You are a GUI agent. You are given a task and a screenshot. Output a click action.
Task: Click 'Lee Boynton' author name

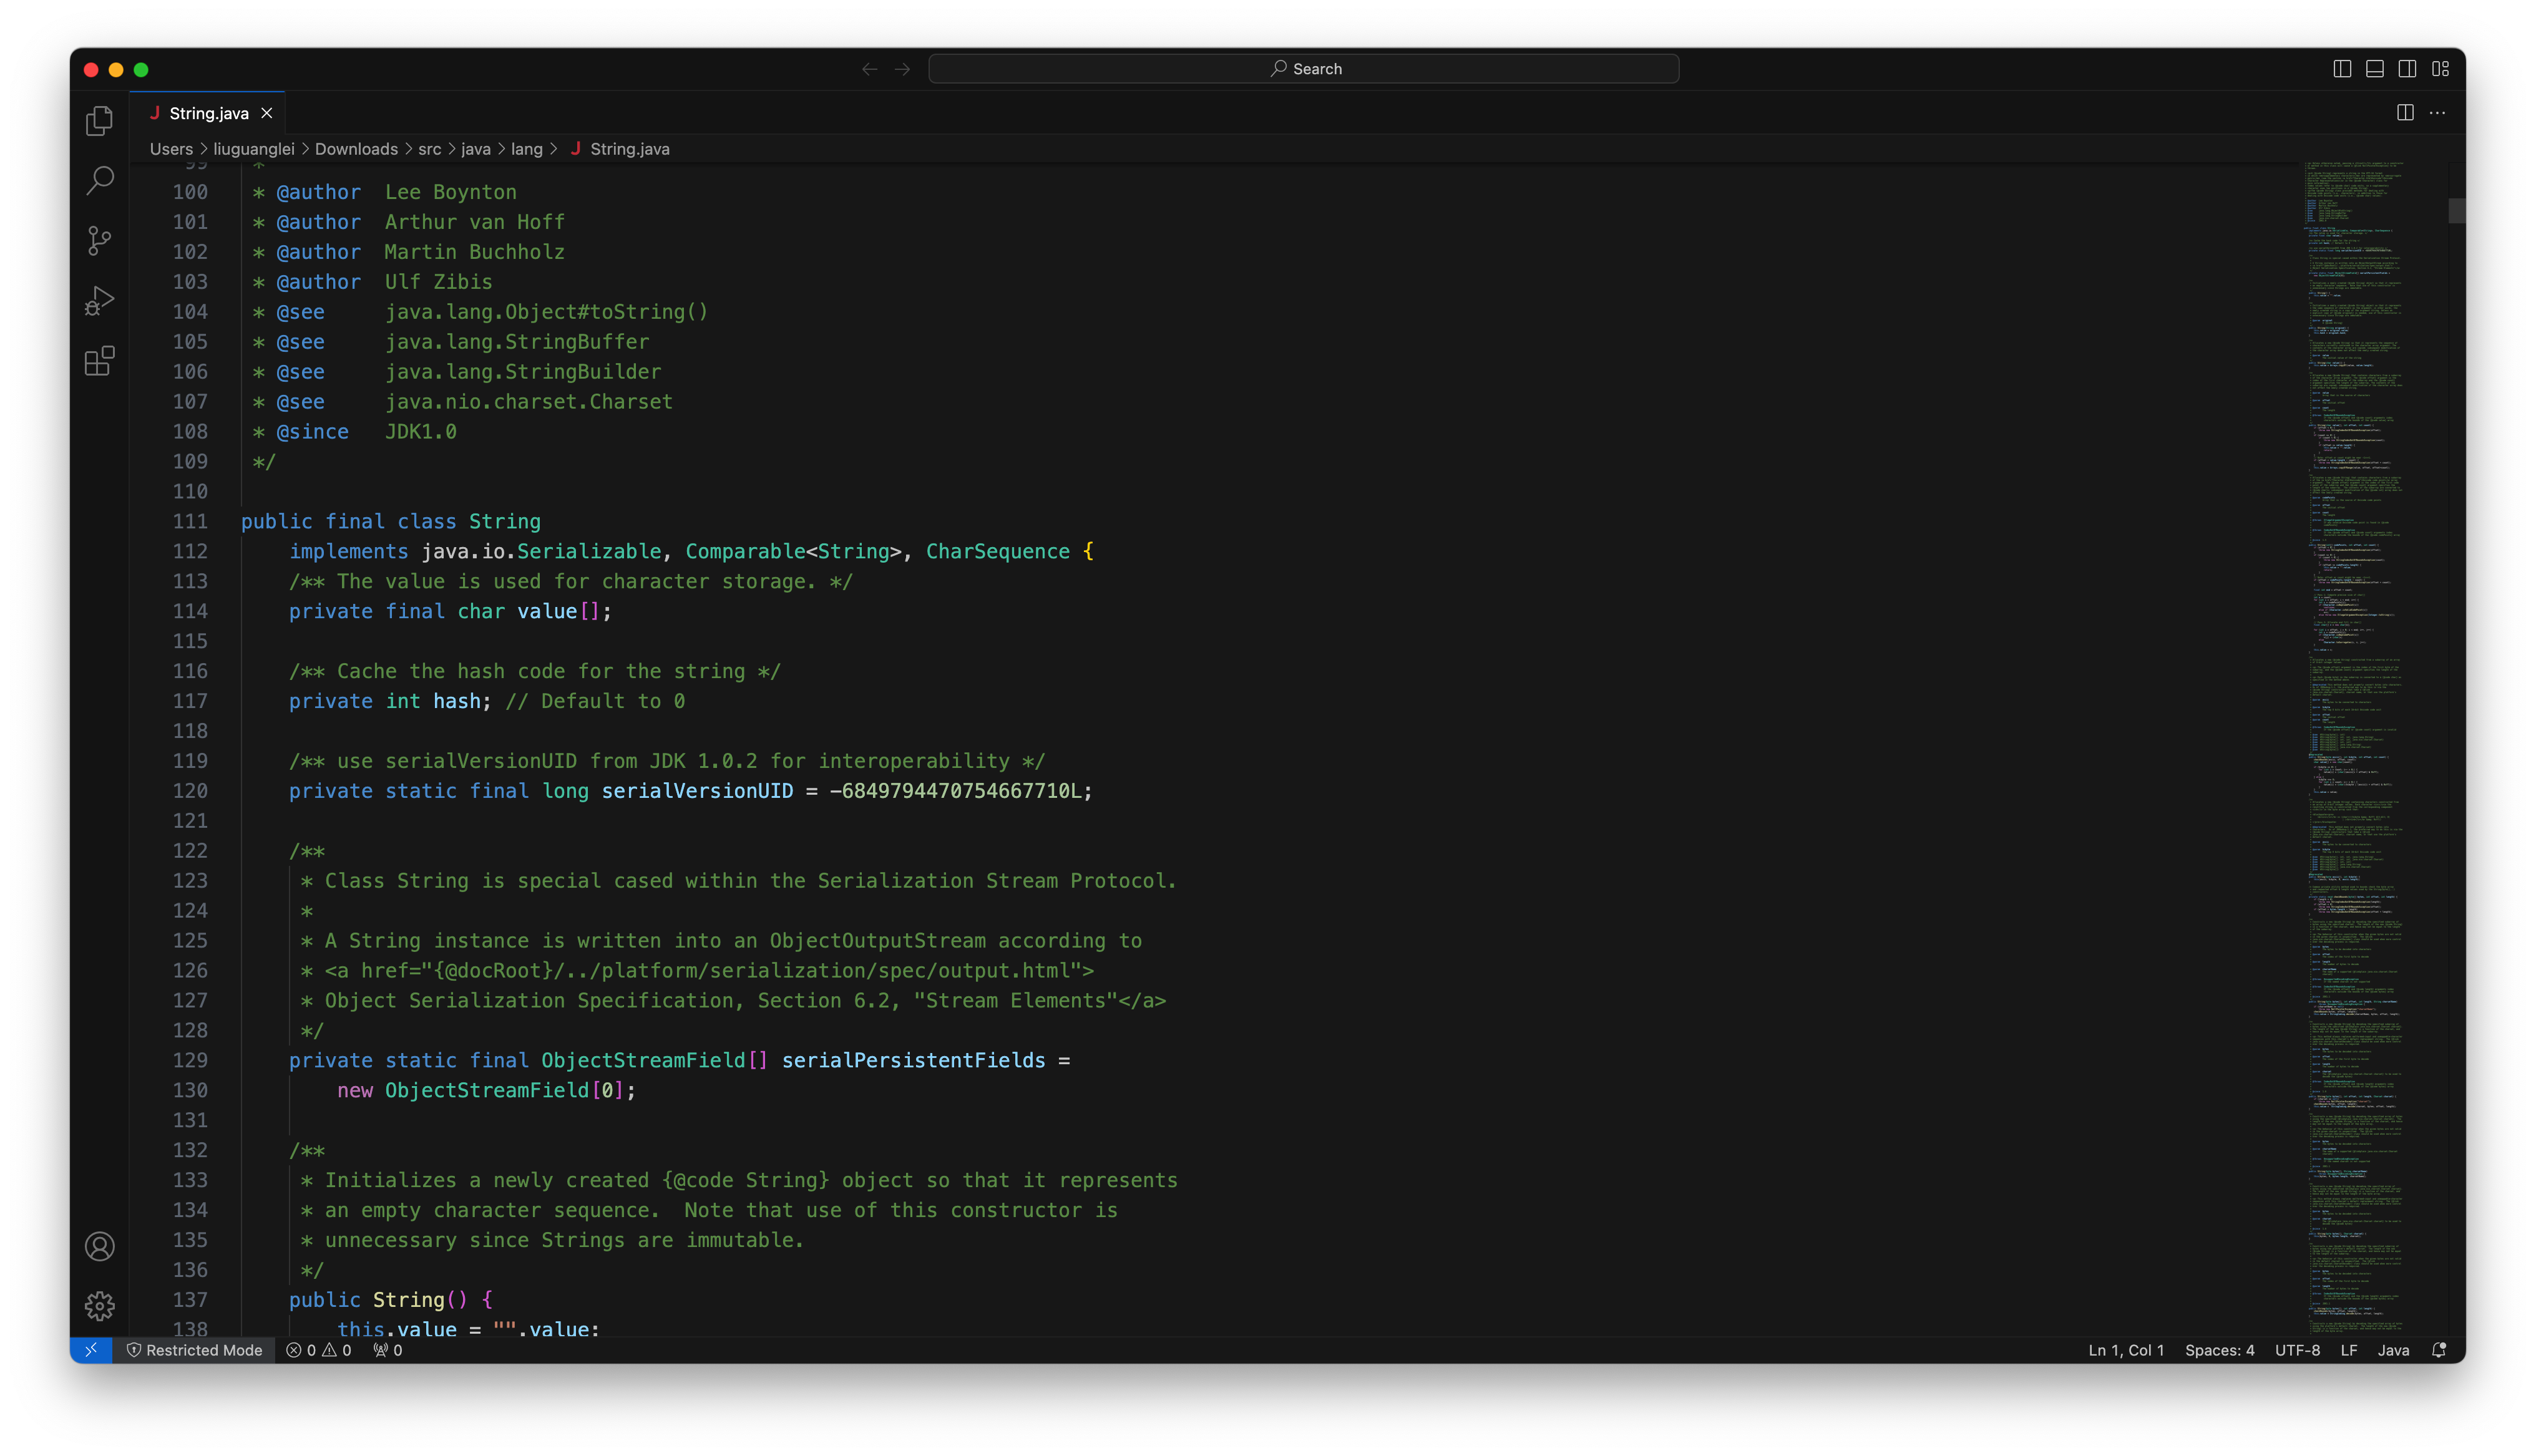[450, 192]
